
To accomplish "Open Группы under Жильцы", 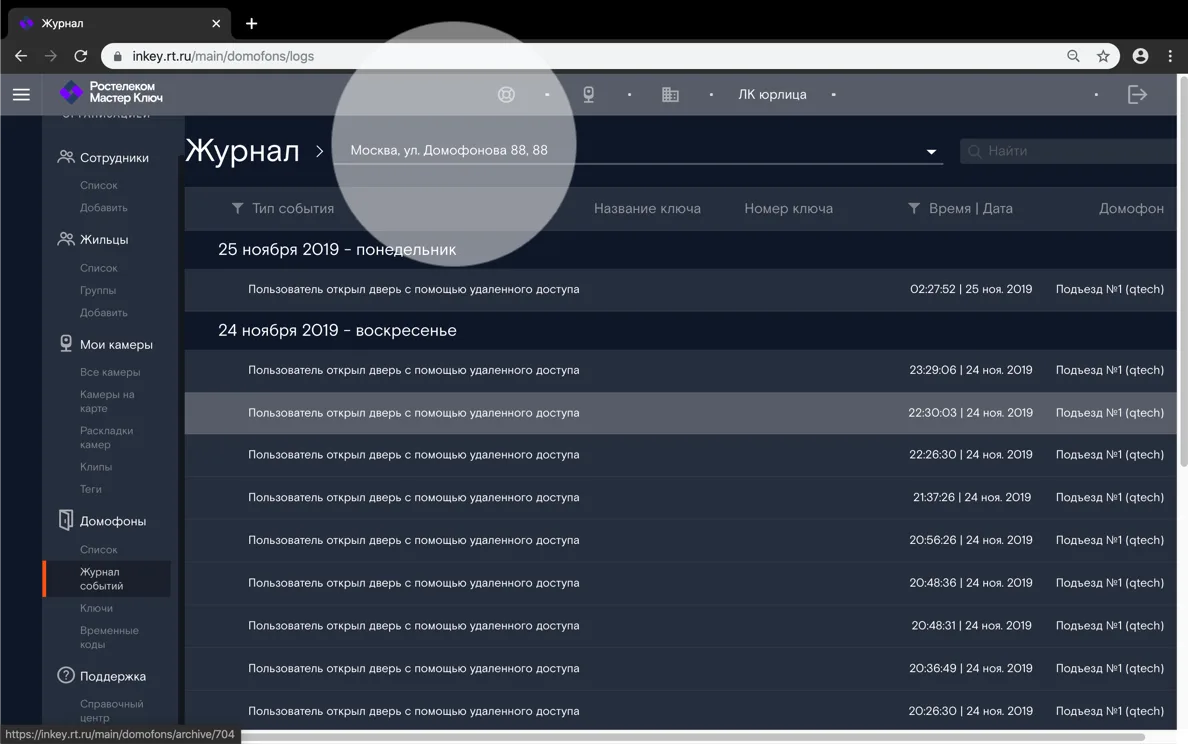I will pyautogui.click(x=98, y=290).
